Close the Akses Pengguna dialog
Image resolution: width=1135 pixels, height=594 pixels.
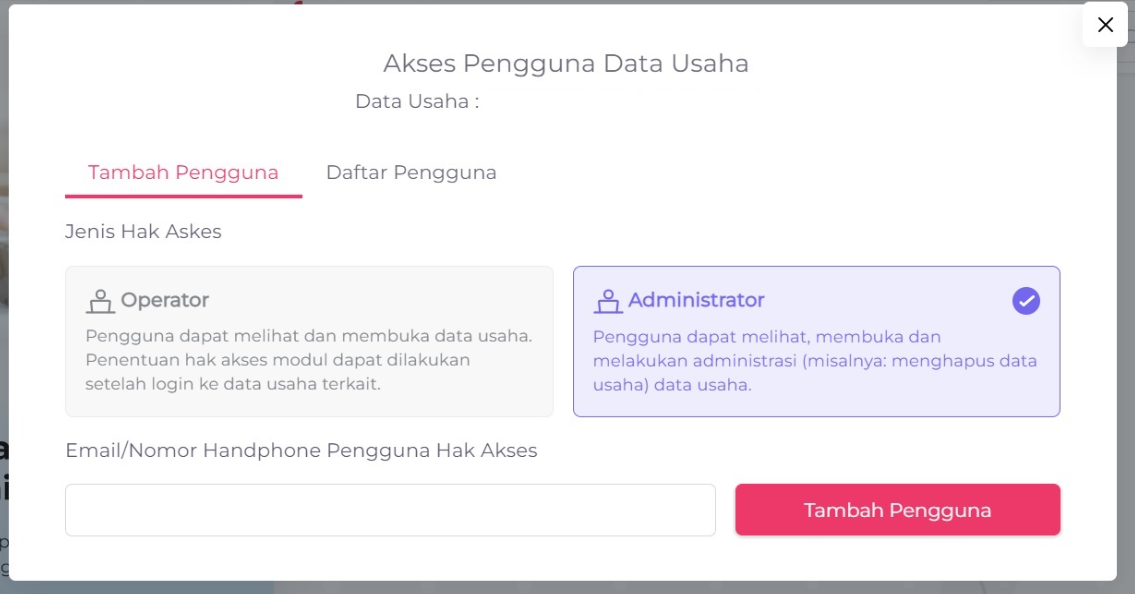(x=1105, y=25)
